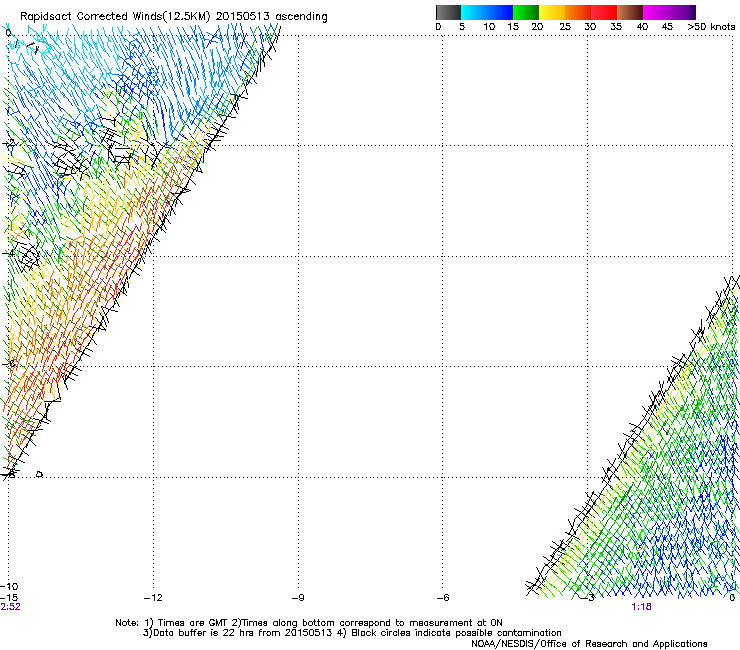Select the red 30-35 knots swatch
This screenshot has width=740, height=650.
pyautogui.click(x=604, y=12)
